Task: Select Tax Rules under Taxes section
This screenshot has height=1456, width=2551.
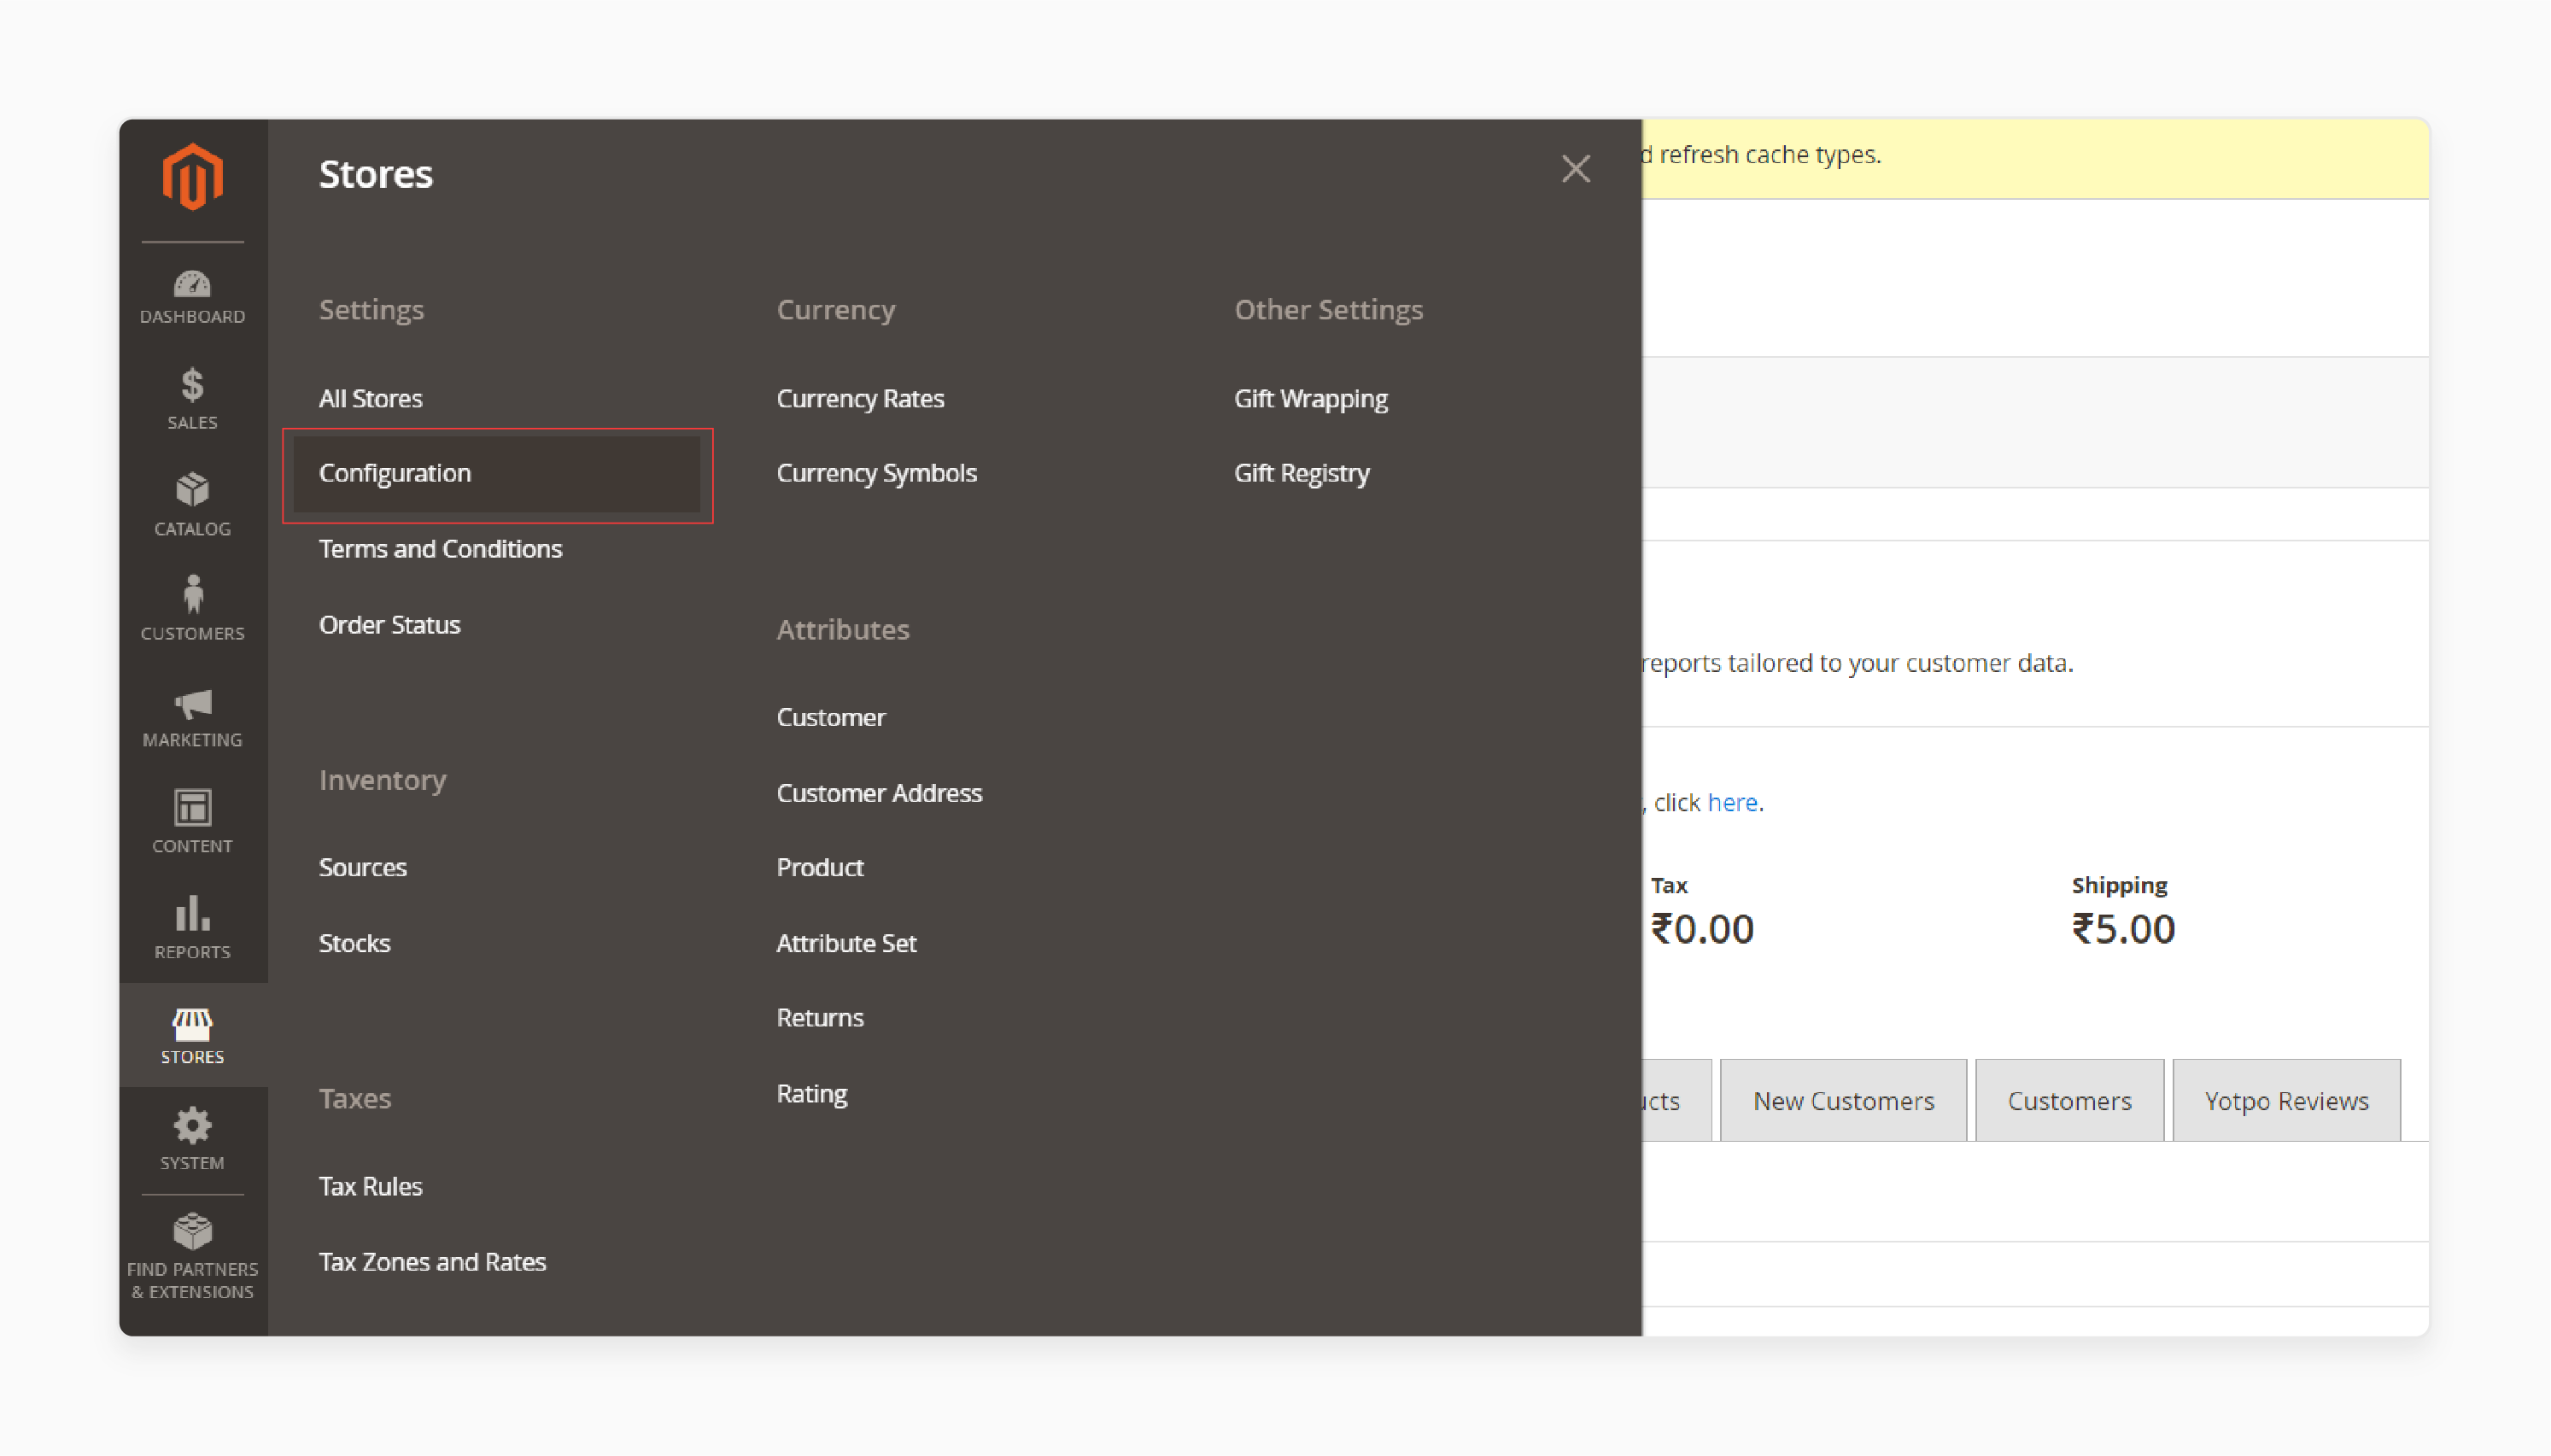Action: coord(372,1184)
